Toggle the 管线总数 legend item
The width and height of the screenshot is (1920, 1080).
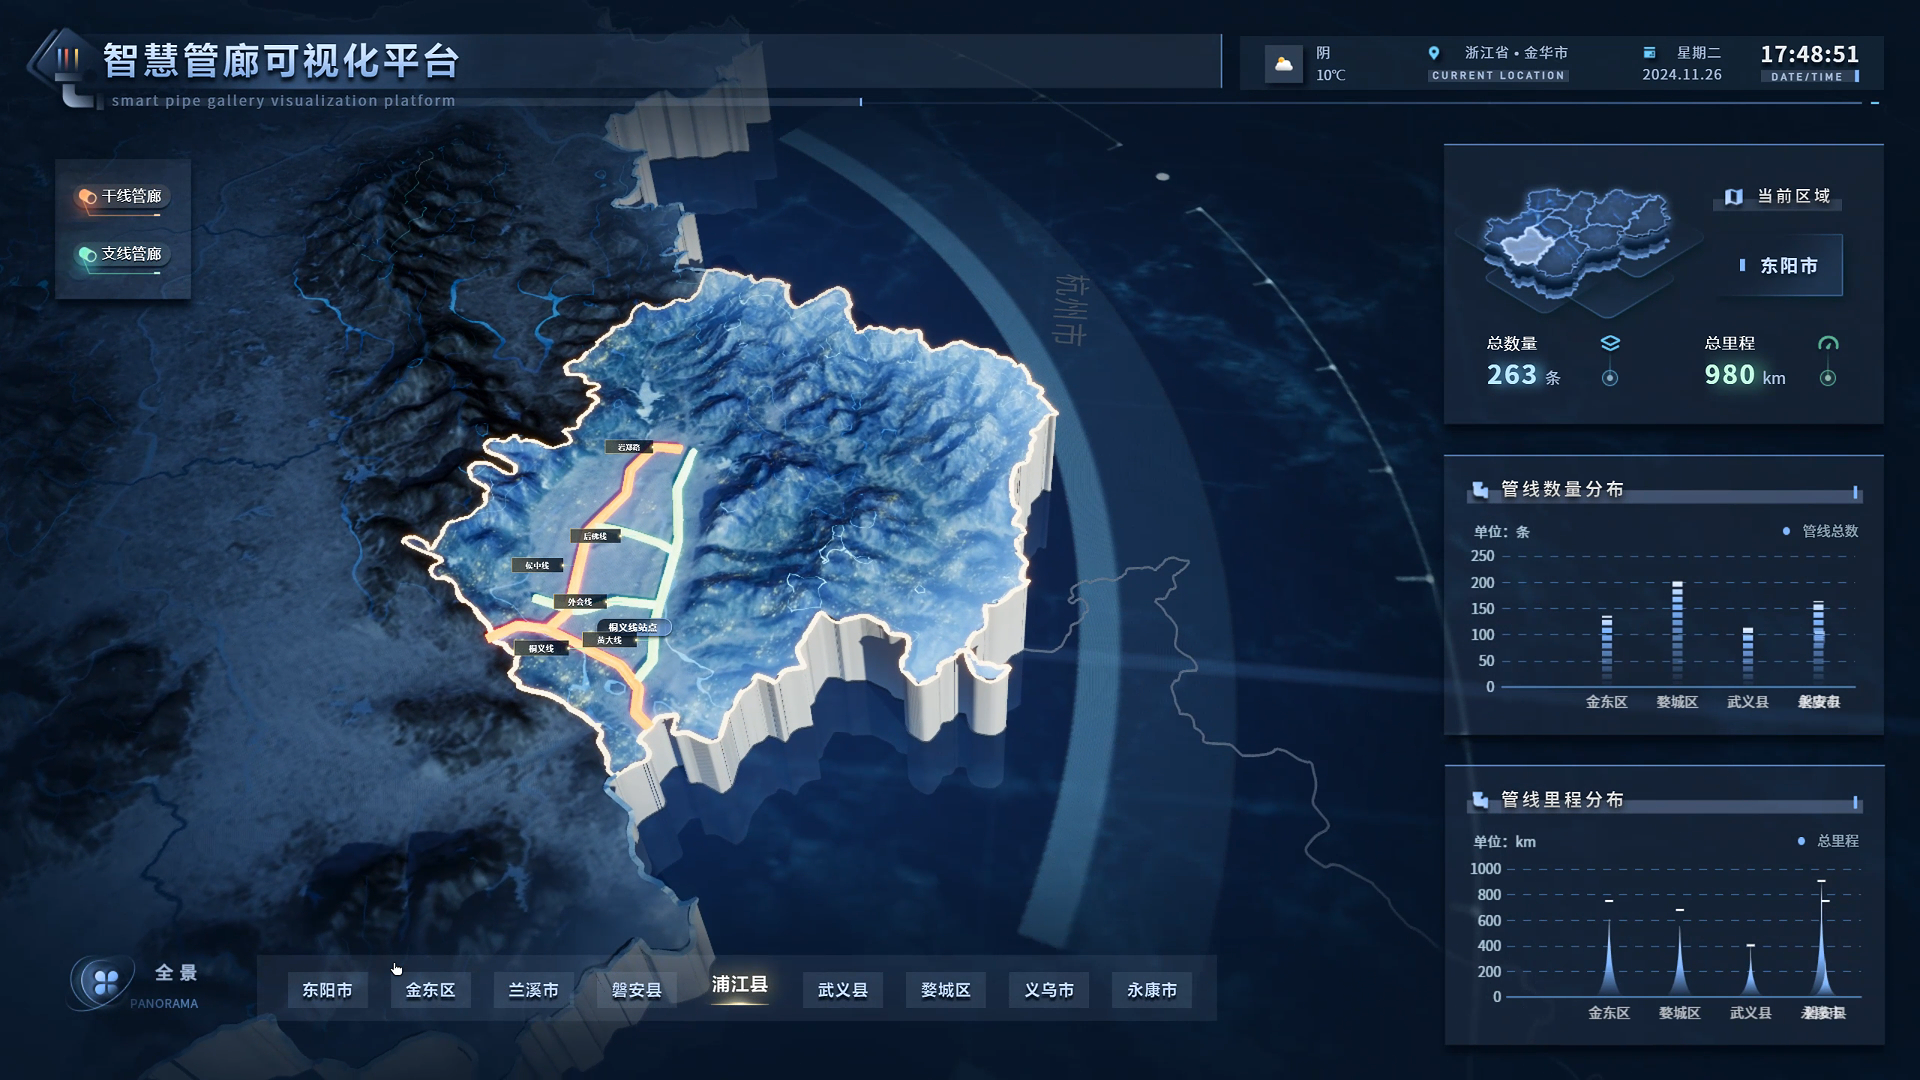click(1820, 531)
